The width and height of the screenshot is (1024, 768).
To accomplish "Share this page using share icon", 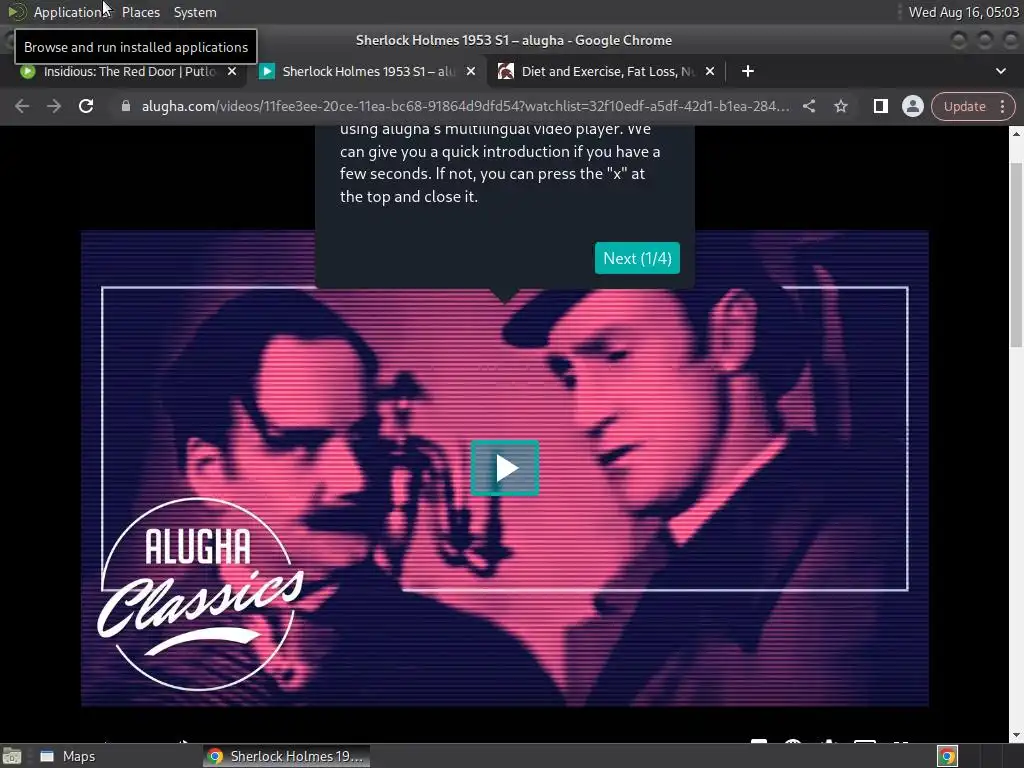I will [x=808, y=106].
